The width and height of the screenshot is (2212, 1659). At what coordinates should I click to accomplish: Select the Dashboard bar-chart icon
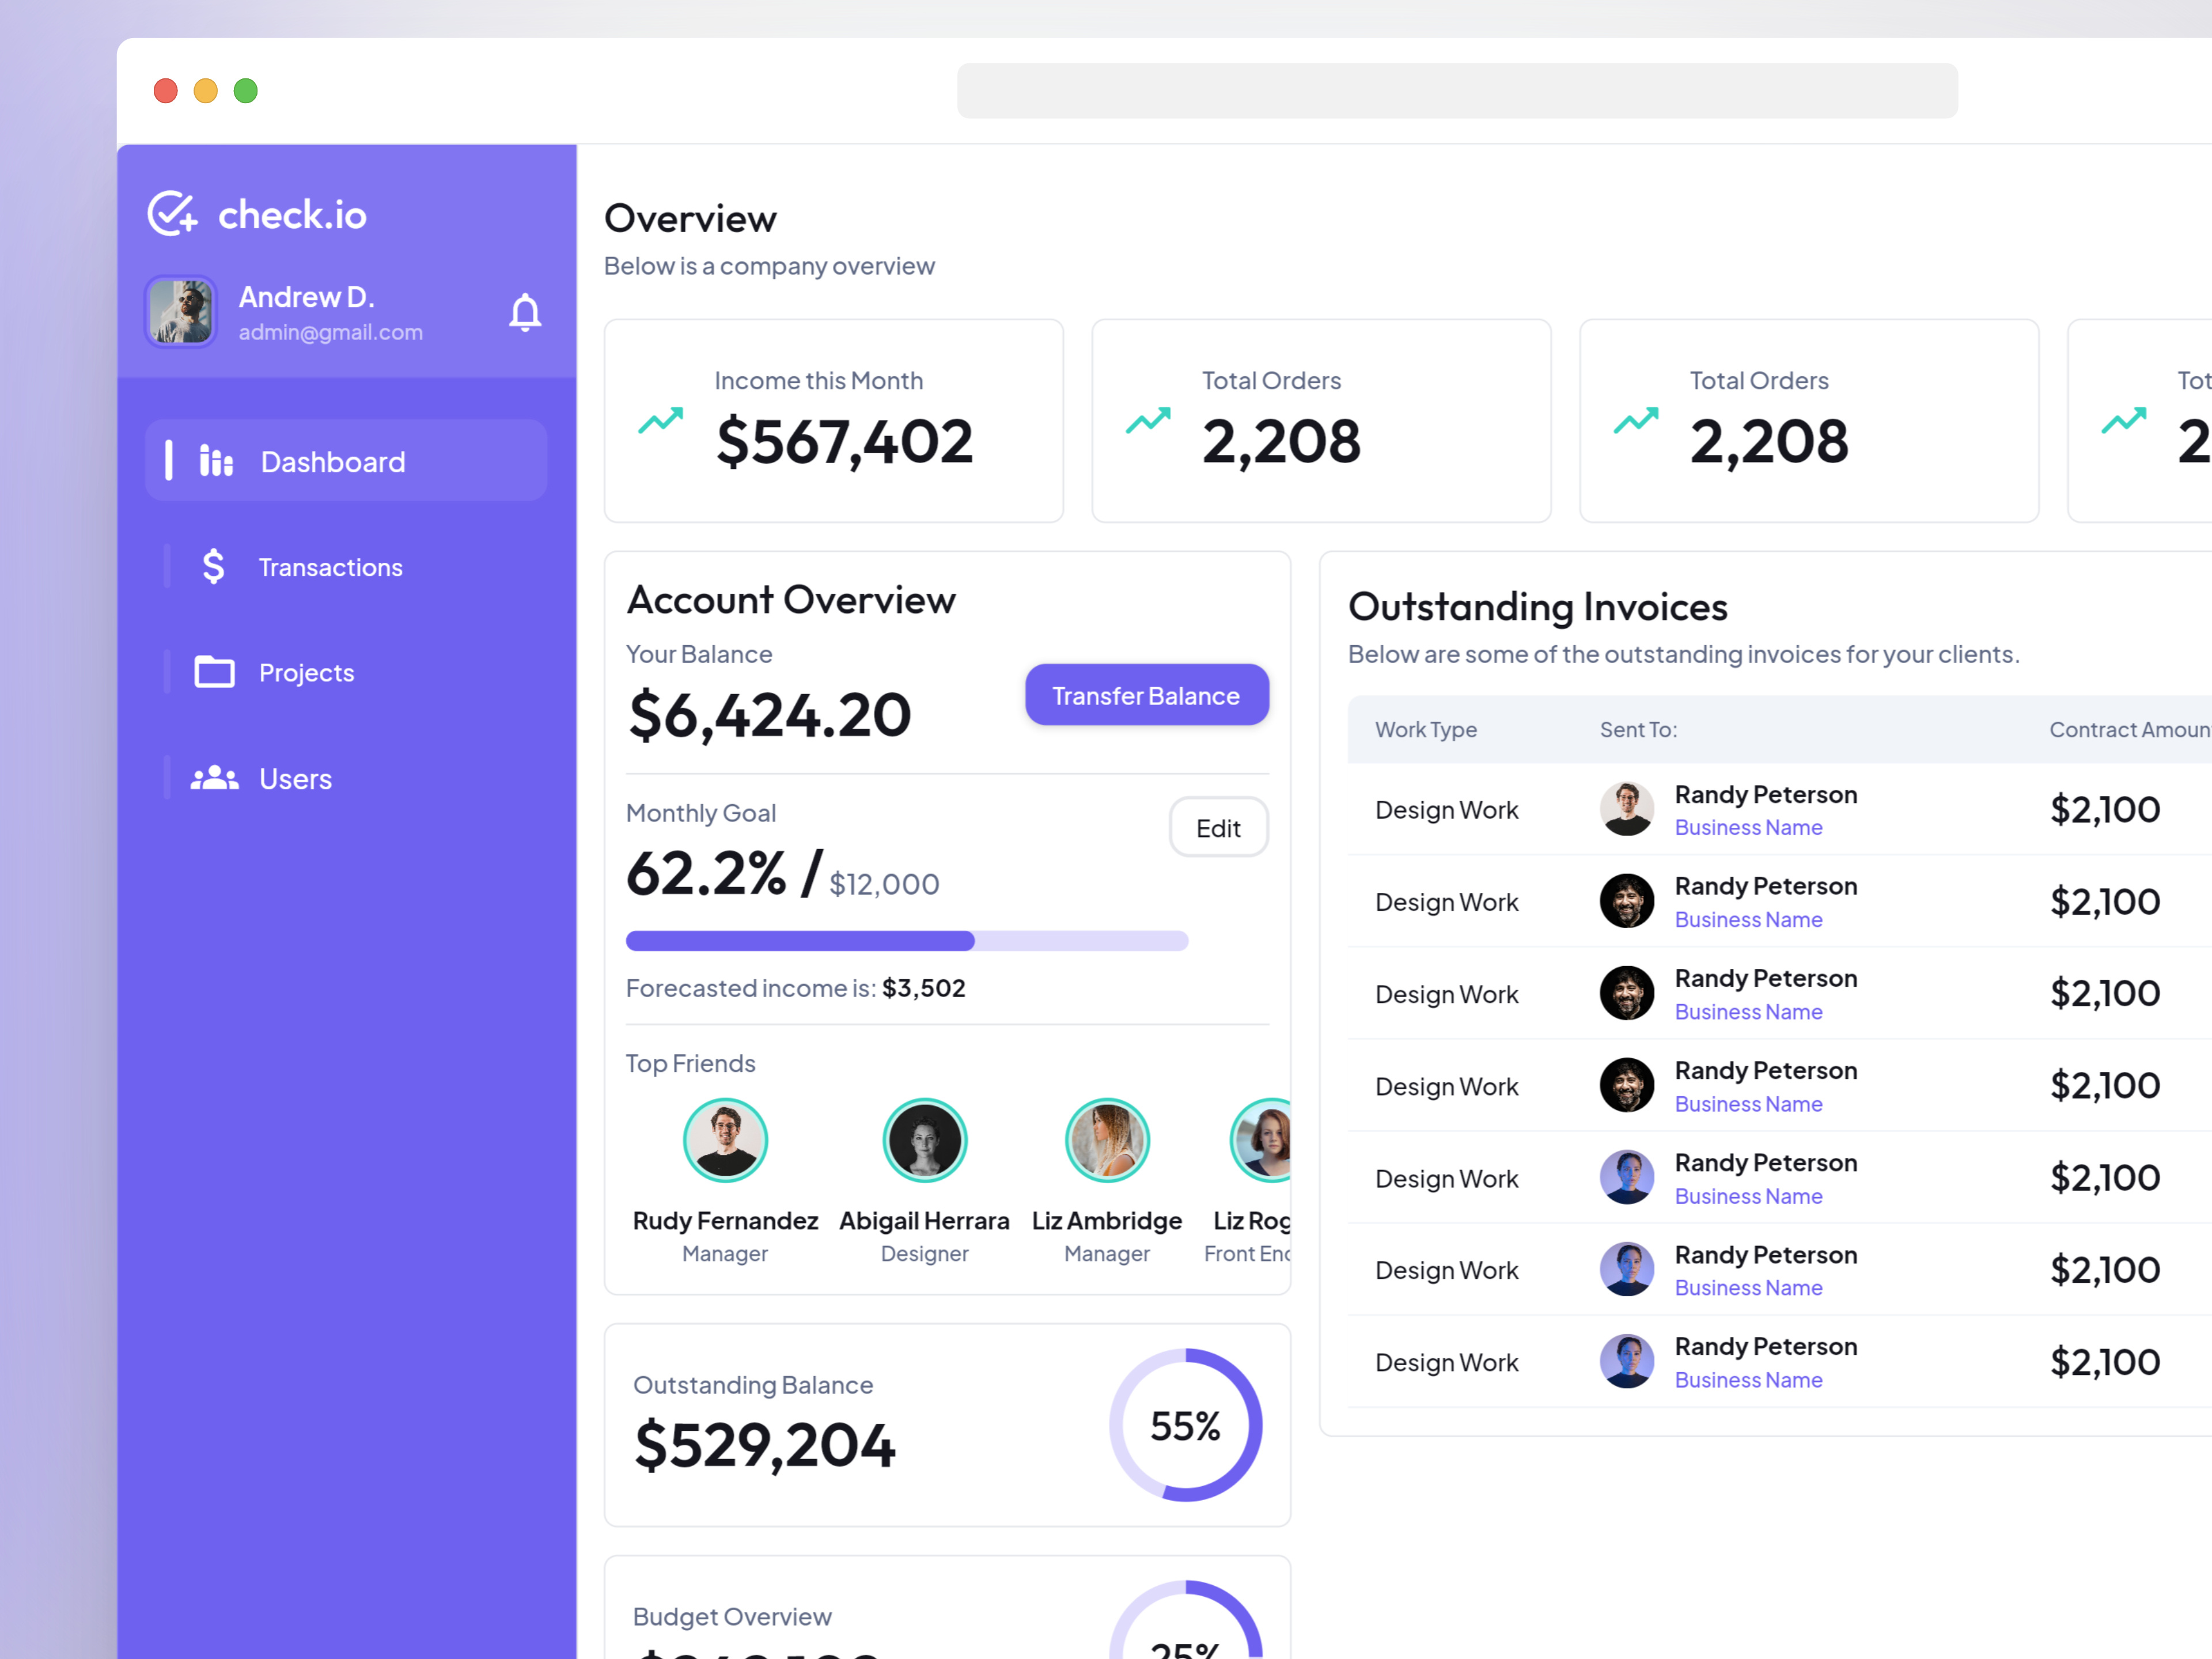pos(215,460)
